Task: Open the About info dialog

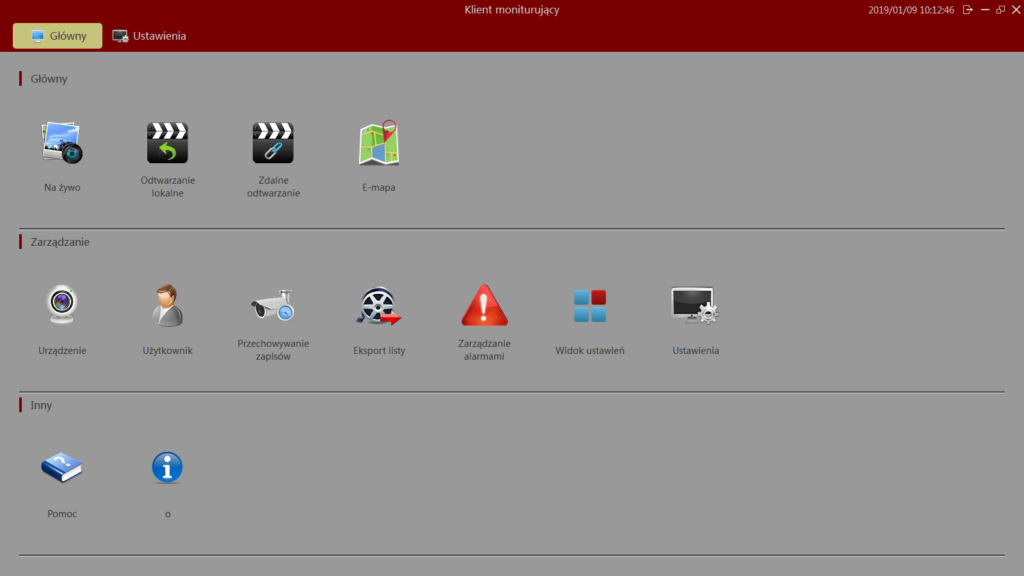Action: [x=167, y=467]
